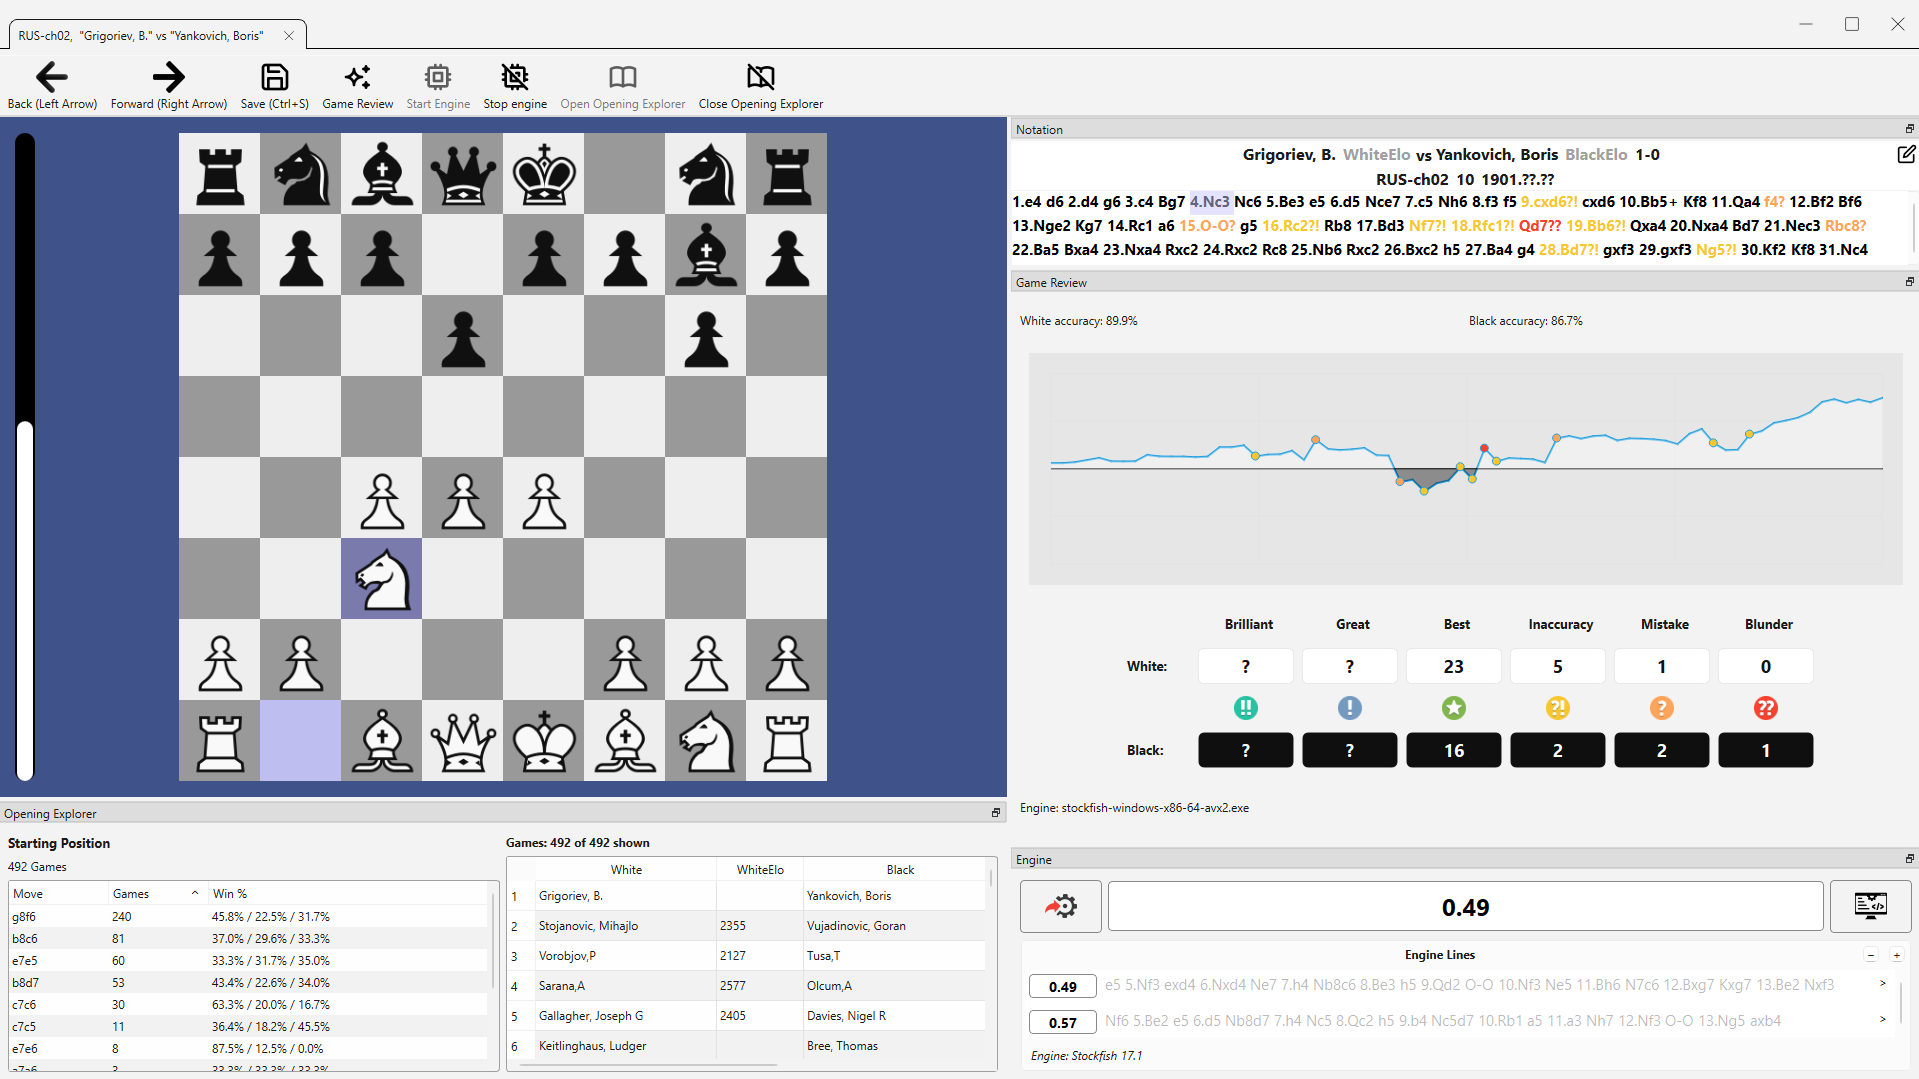Click the Save floppy disk icon

point(274,77)
